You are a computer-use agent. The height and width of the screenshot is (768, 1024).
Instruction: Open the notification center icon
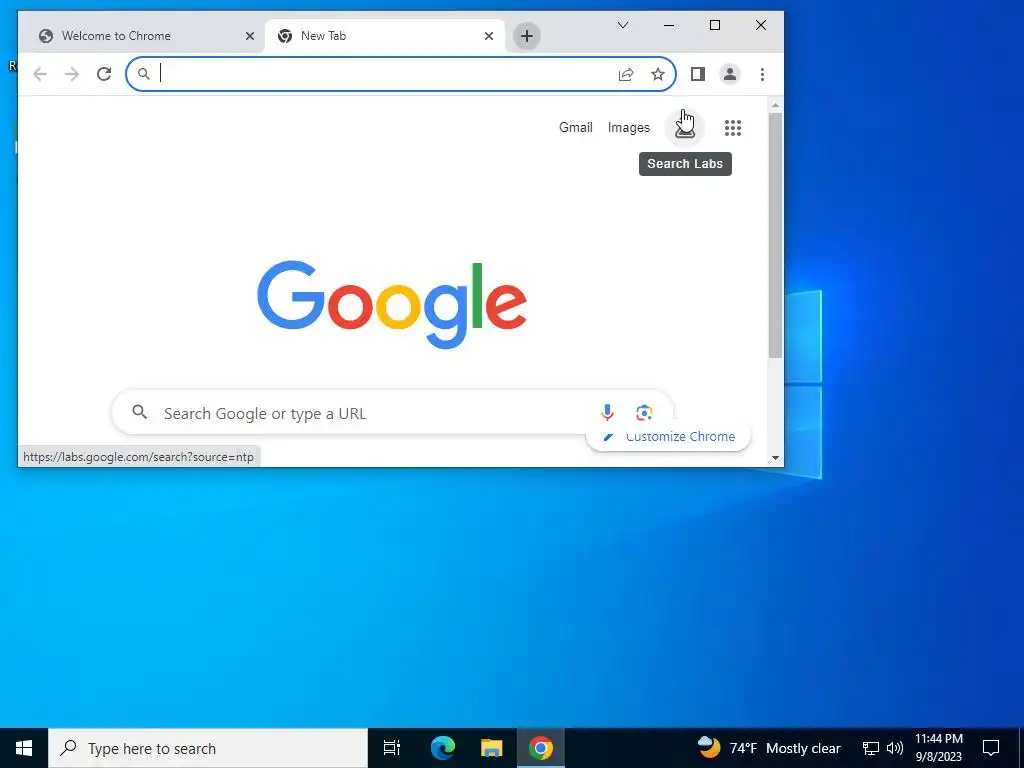coord(991,748)
